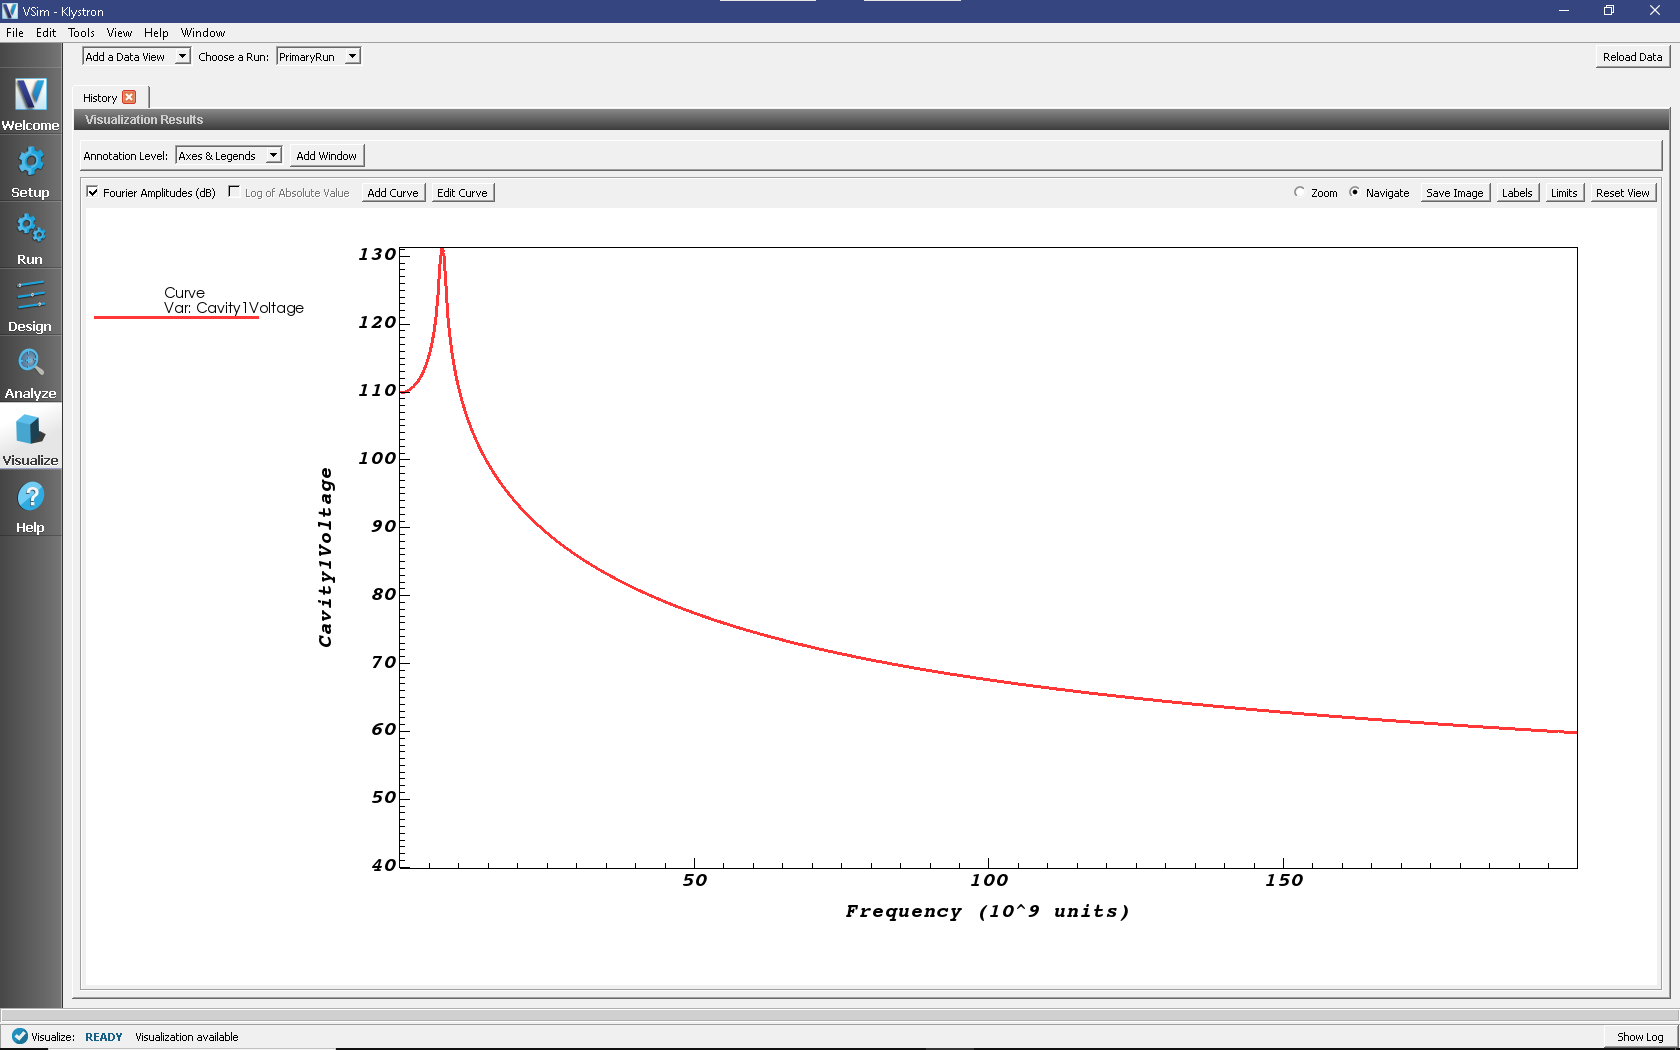Restore down the VSim window
The image size is (1680, 1050).
pos(1609,11)
